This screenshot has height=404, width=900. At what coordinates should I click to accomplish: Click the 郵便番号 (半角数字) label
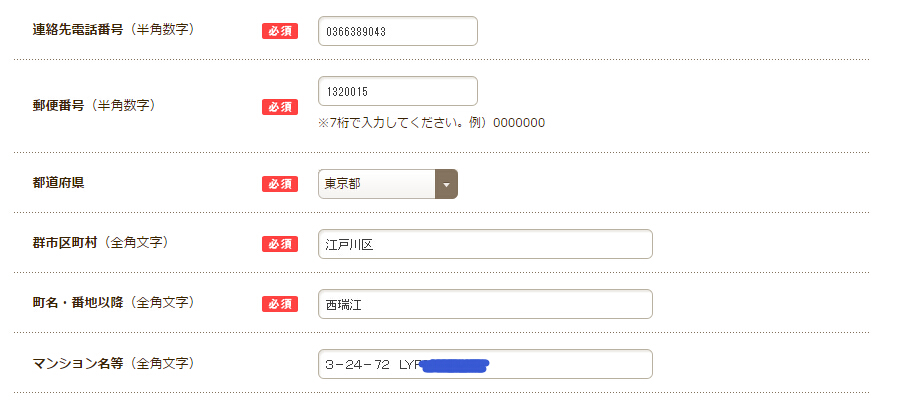click(94, 105)
